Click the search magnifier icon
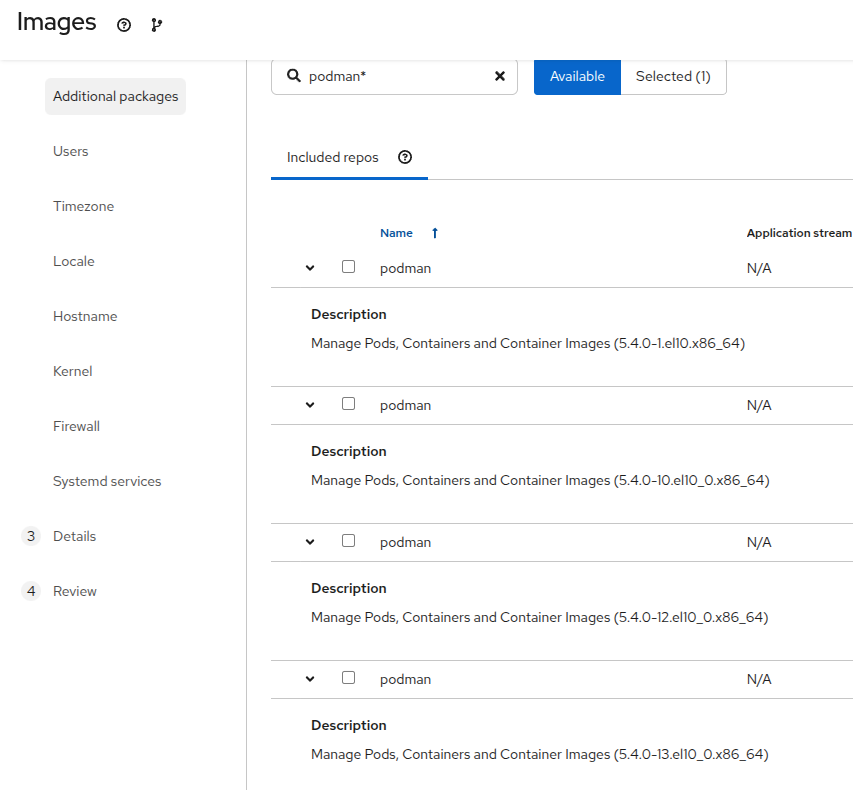The width and height of the screenshot is (853, 790). click(x=294, y=76)
